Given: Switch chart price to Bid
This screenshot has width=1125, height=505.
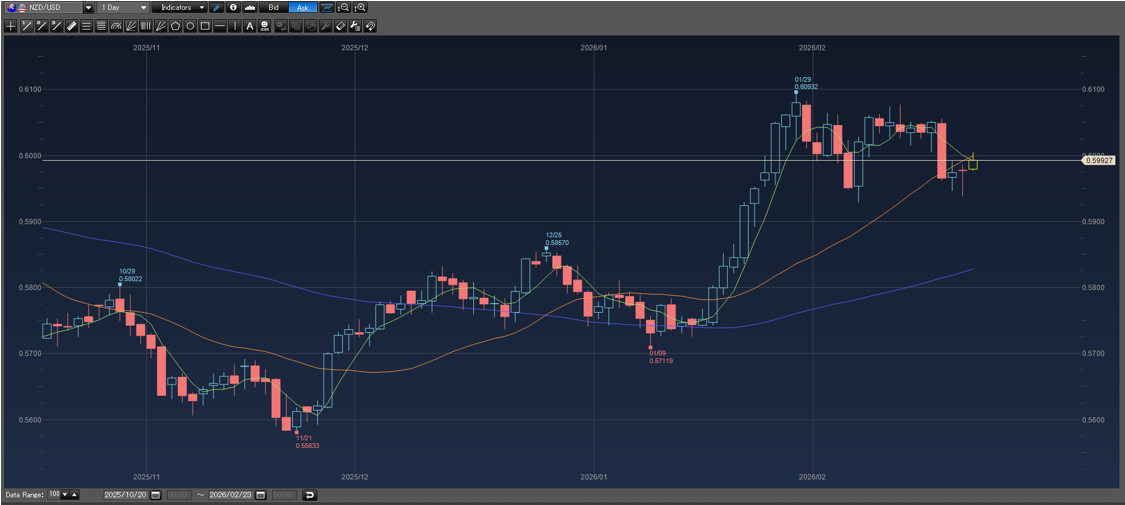Looking at the screenshot, I should point(273,7).
